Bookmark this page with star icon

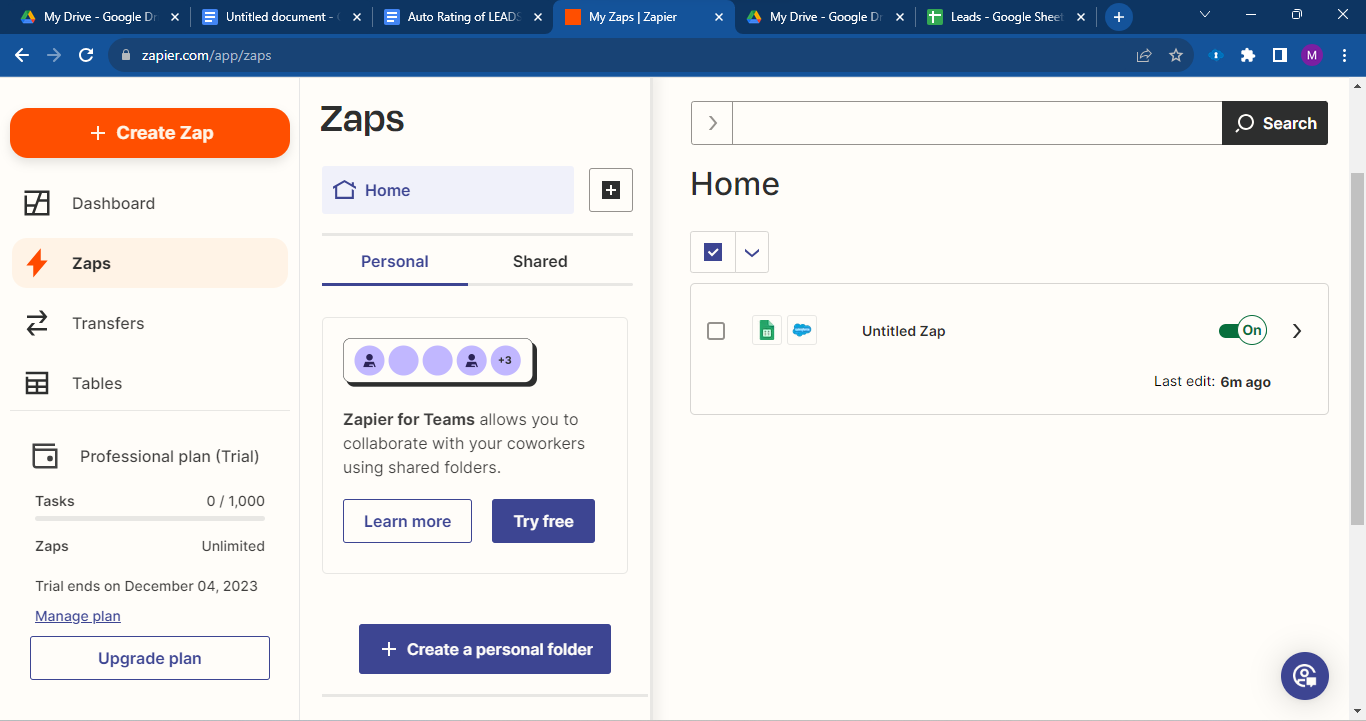click(x=1176, y=55)
